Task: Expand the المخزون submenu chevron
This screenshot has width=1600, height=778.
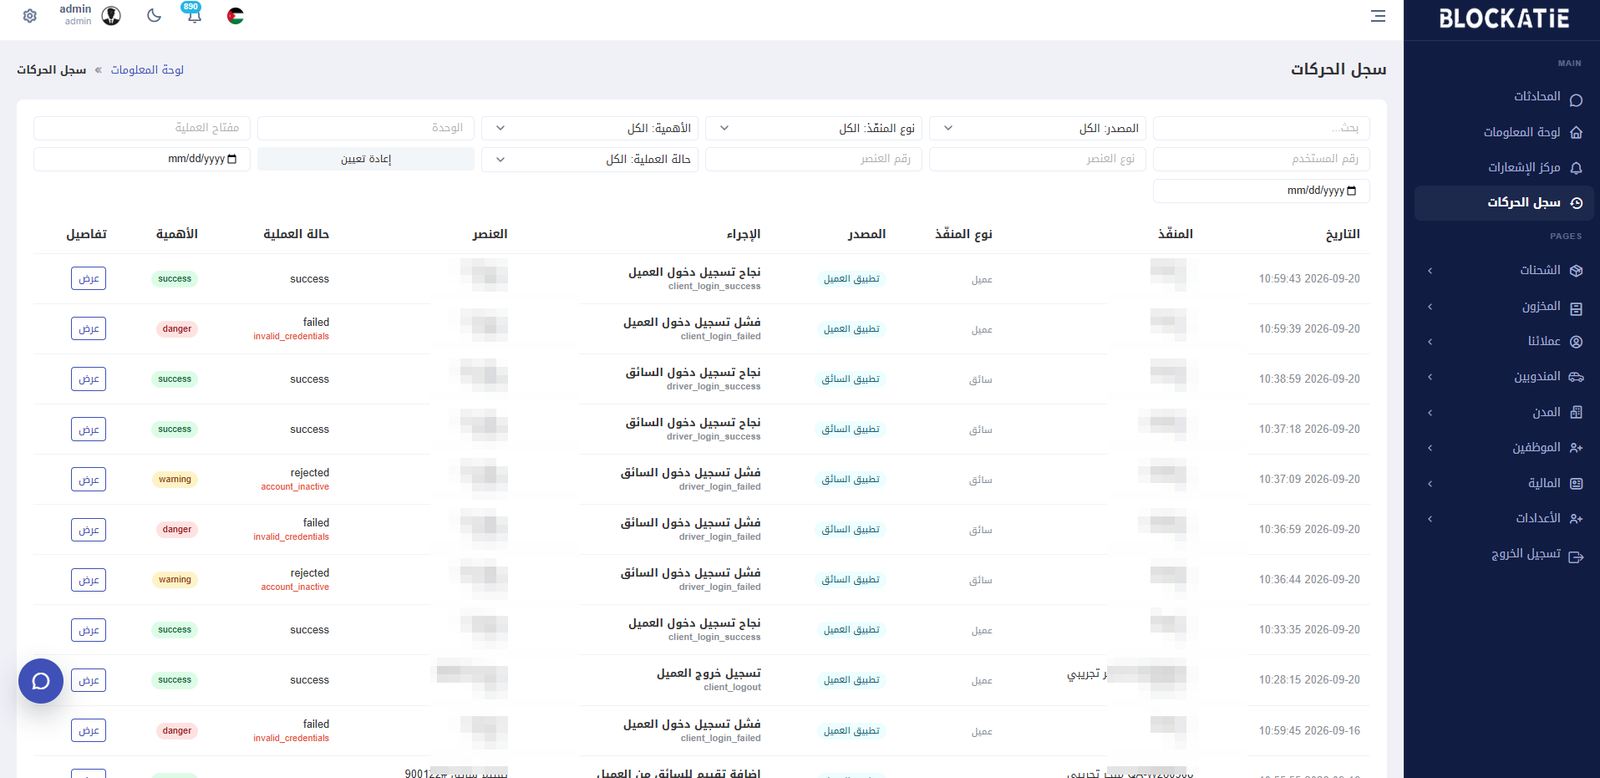Action: 1430,307
